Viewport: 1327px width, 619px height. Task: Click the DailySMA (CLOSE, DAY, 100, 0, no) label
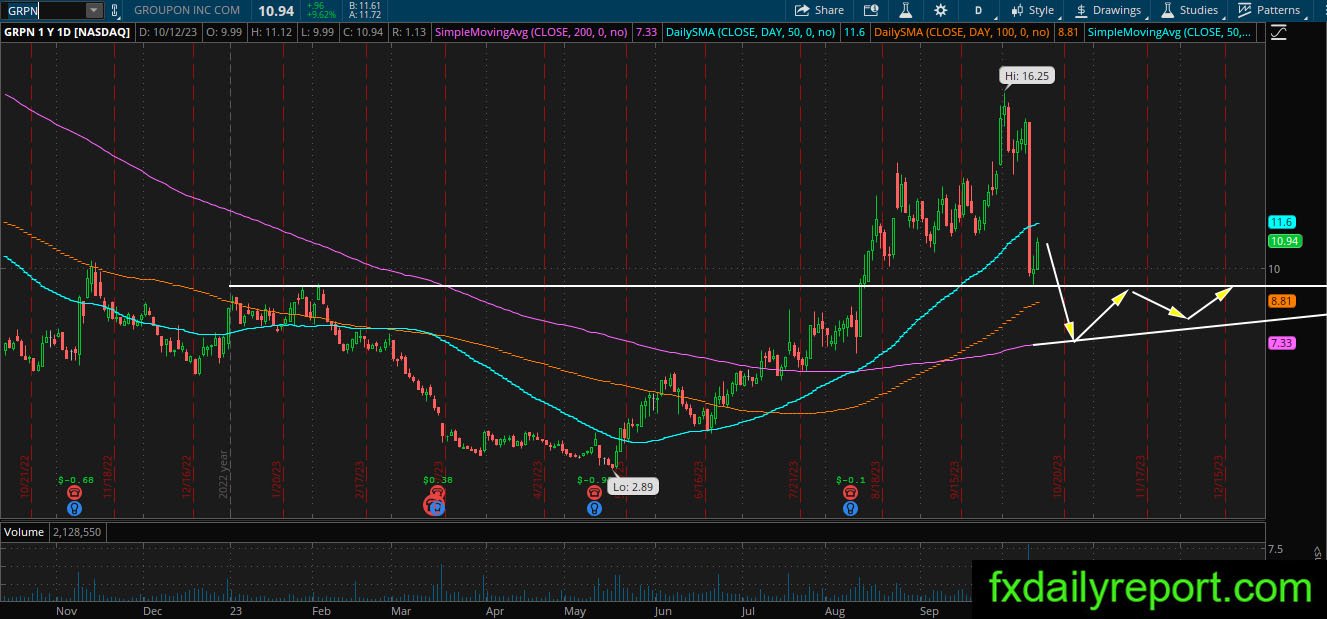pyautogui.click(x=962, y=32)
